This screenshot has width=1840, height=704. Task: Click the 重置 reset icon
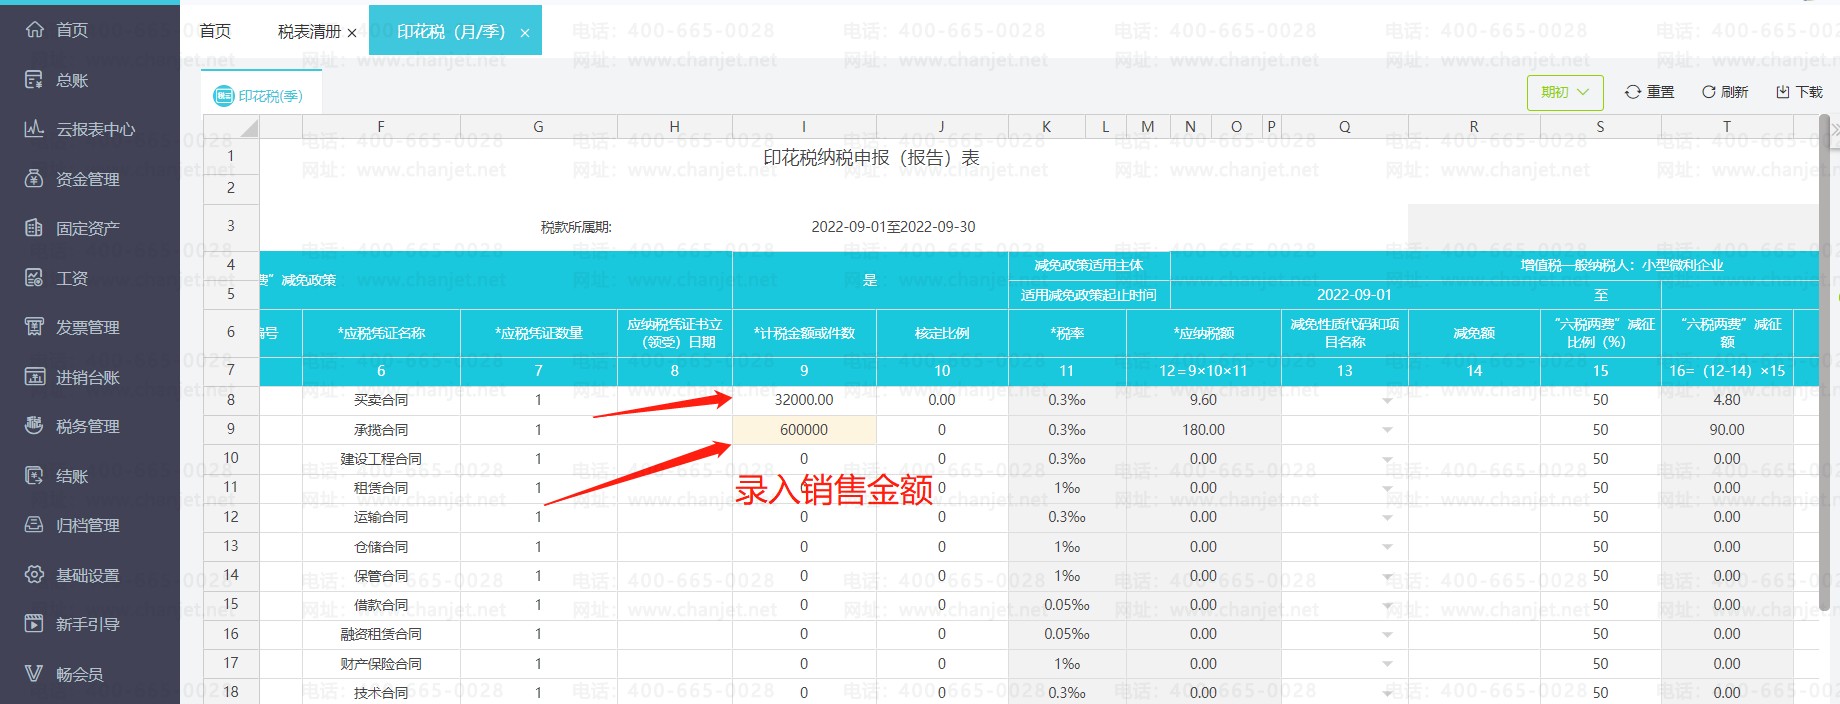1632,92
